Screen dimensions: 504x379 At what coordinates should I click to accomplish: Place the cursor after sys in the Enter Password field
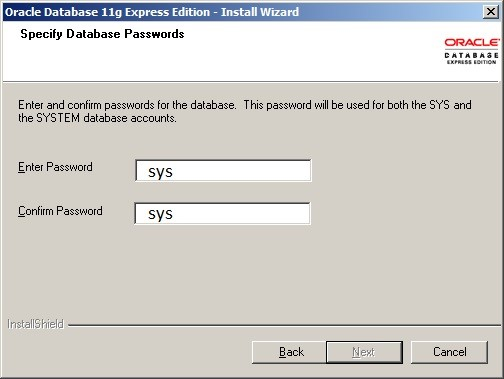coord(174,171)
